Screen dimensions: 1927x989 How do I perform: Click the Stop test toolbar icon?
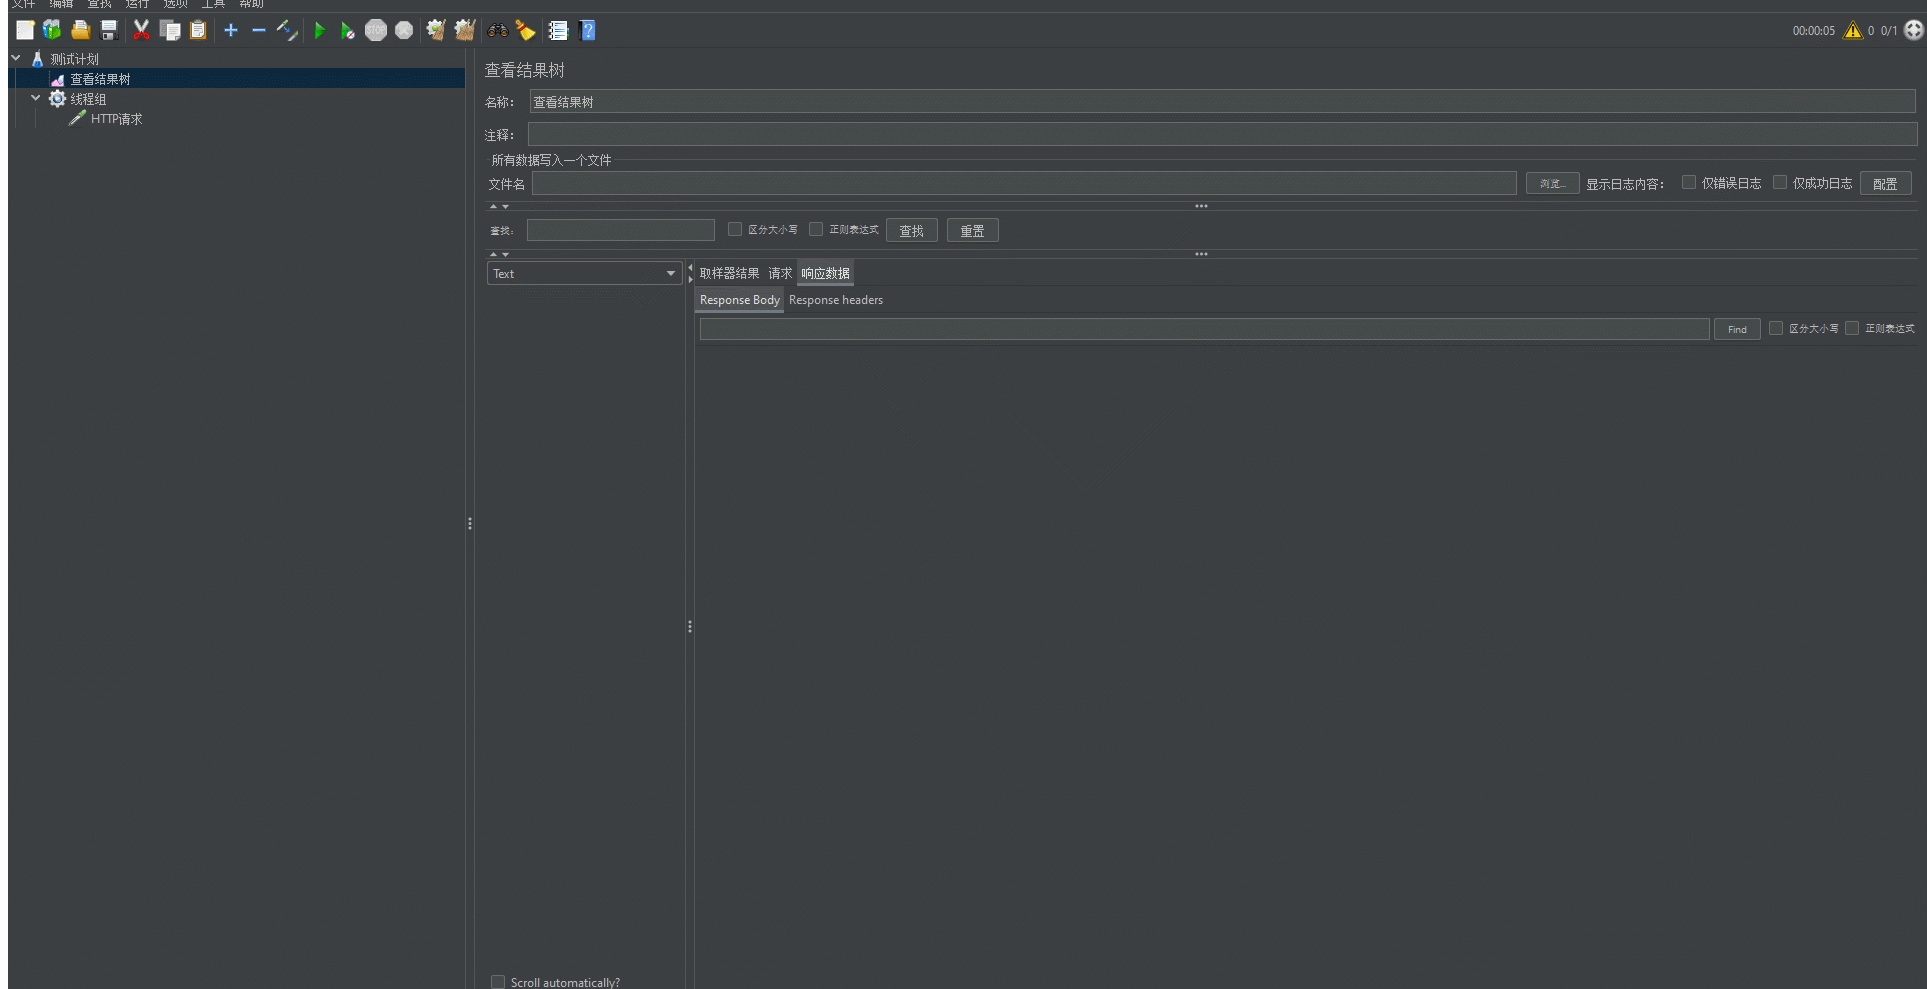[376, 31]
